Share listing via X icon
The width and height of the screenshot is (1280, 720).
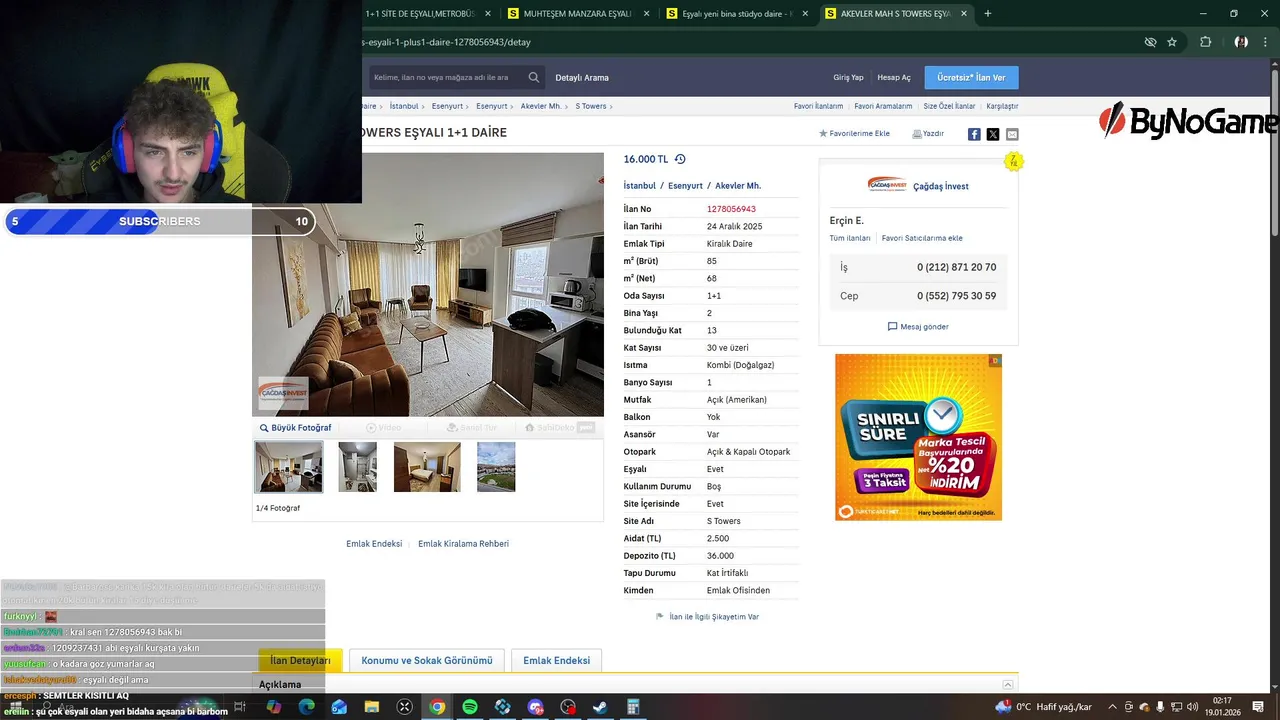(x=993, y=134)
